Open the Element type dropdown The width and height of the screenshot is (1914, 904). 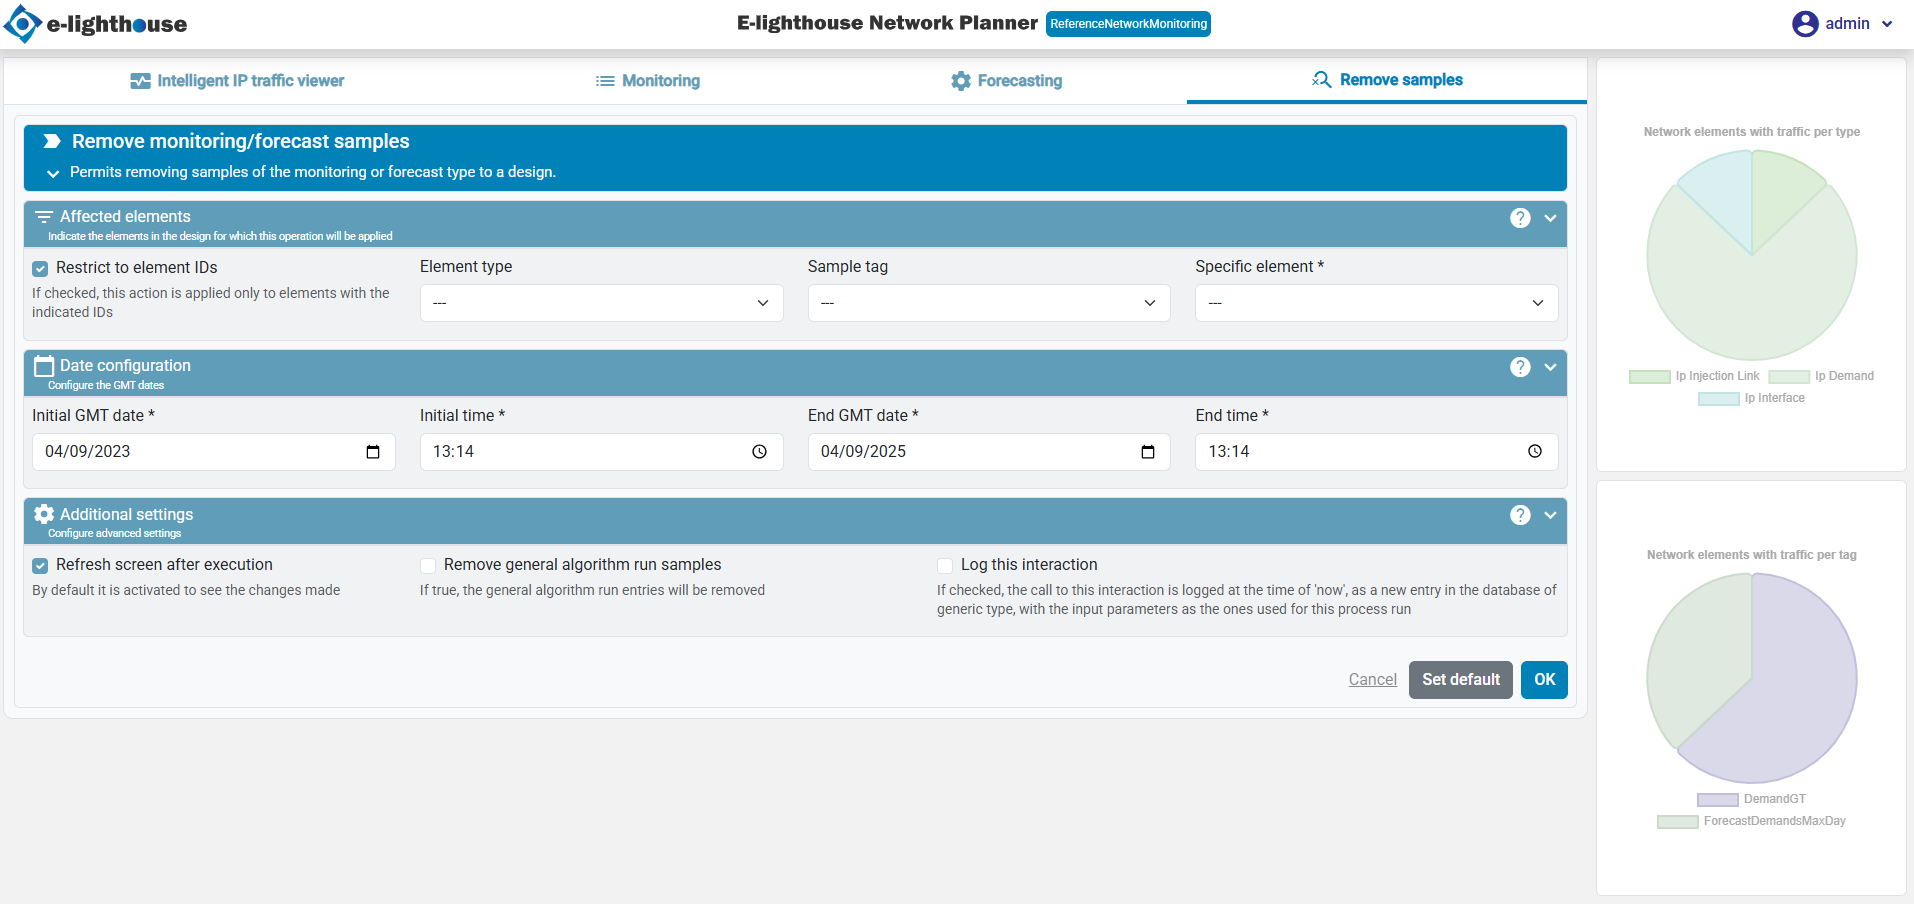click(601, 303)
